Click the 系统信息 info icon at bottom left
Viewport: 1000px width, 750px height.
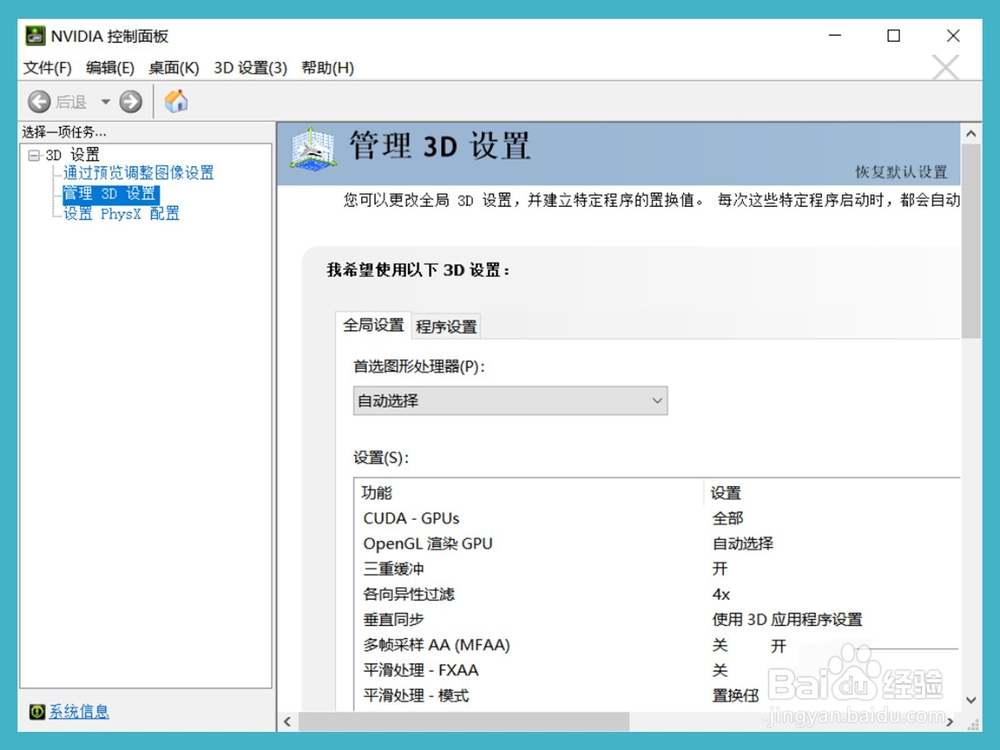[37, 710]
